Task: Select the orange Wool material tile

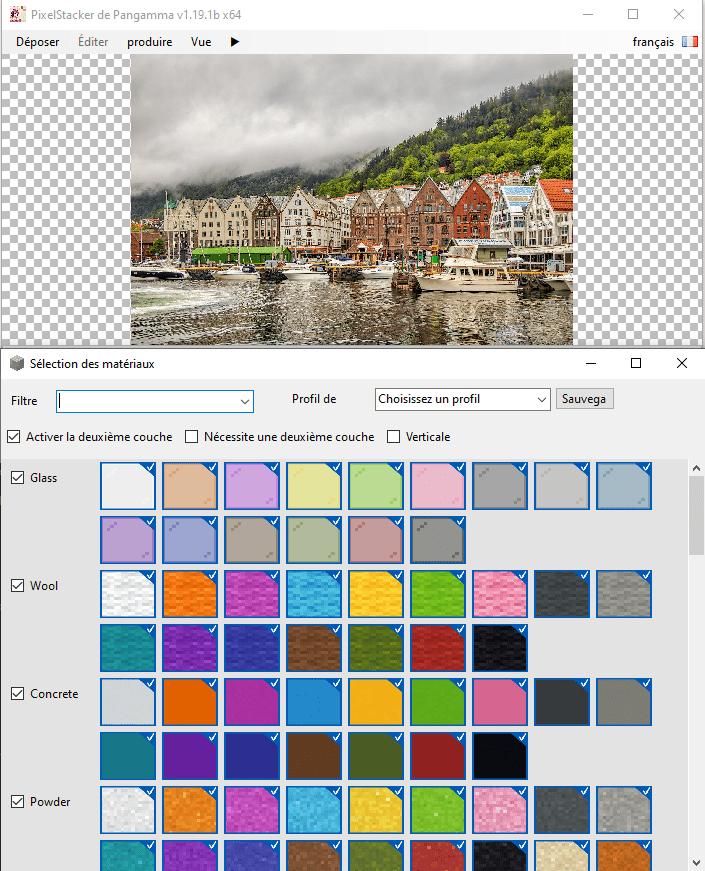Action: click(x=190, y=594)
